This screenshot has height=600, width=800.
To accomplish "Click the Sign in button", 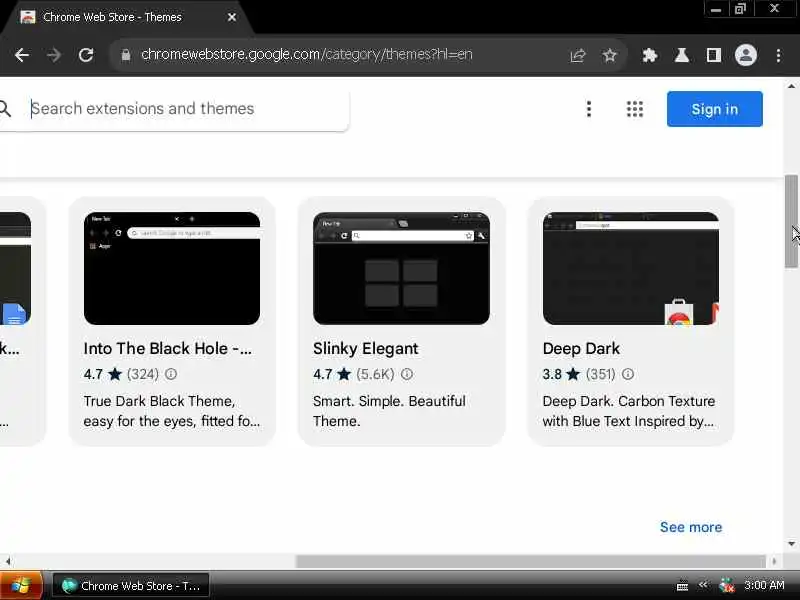I will 714,109.
